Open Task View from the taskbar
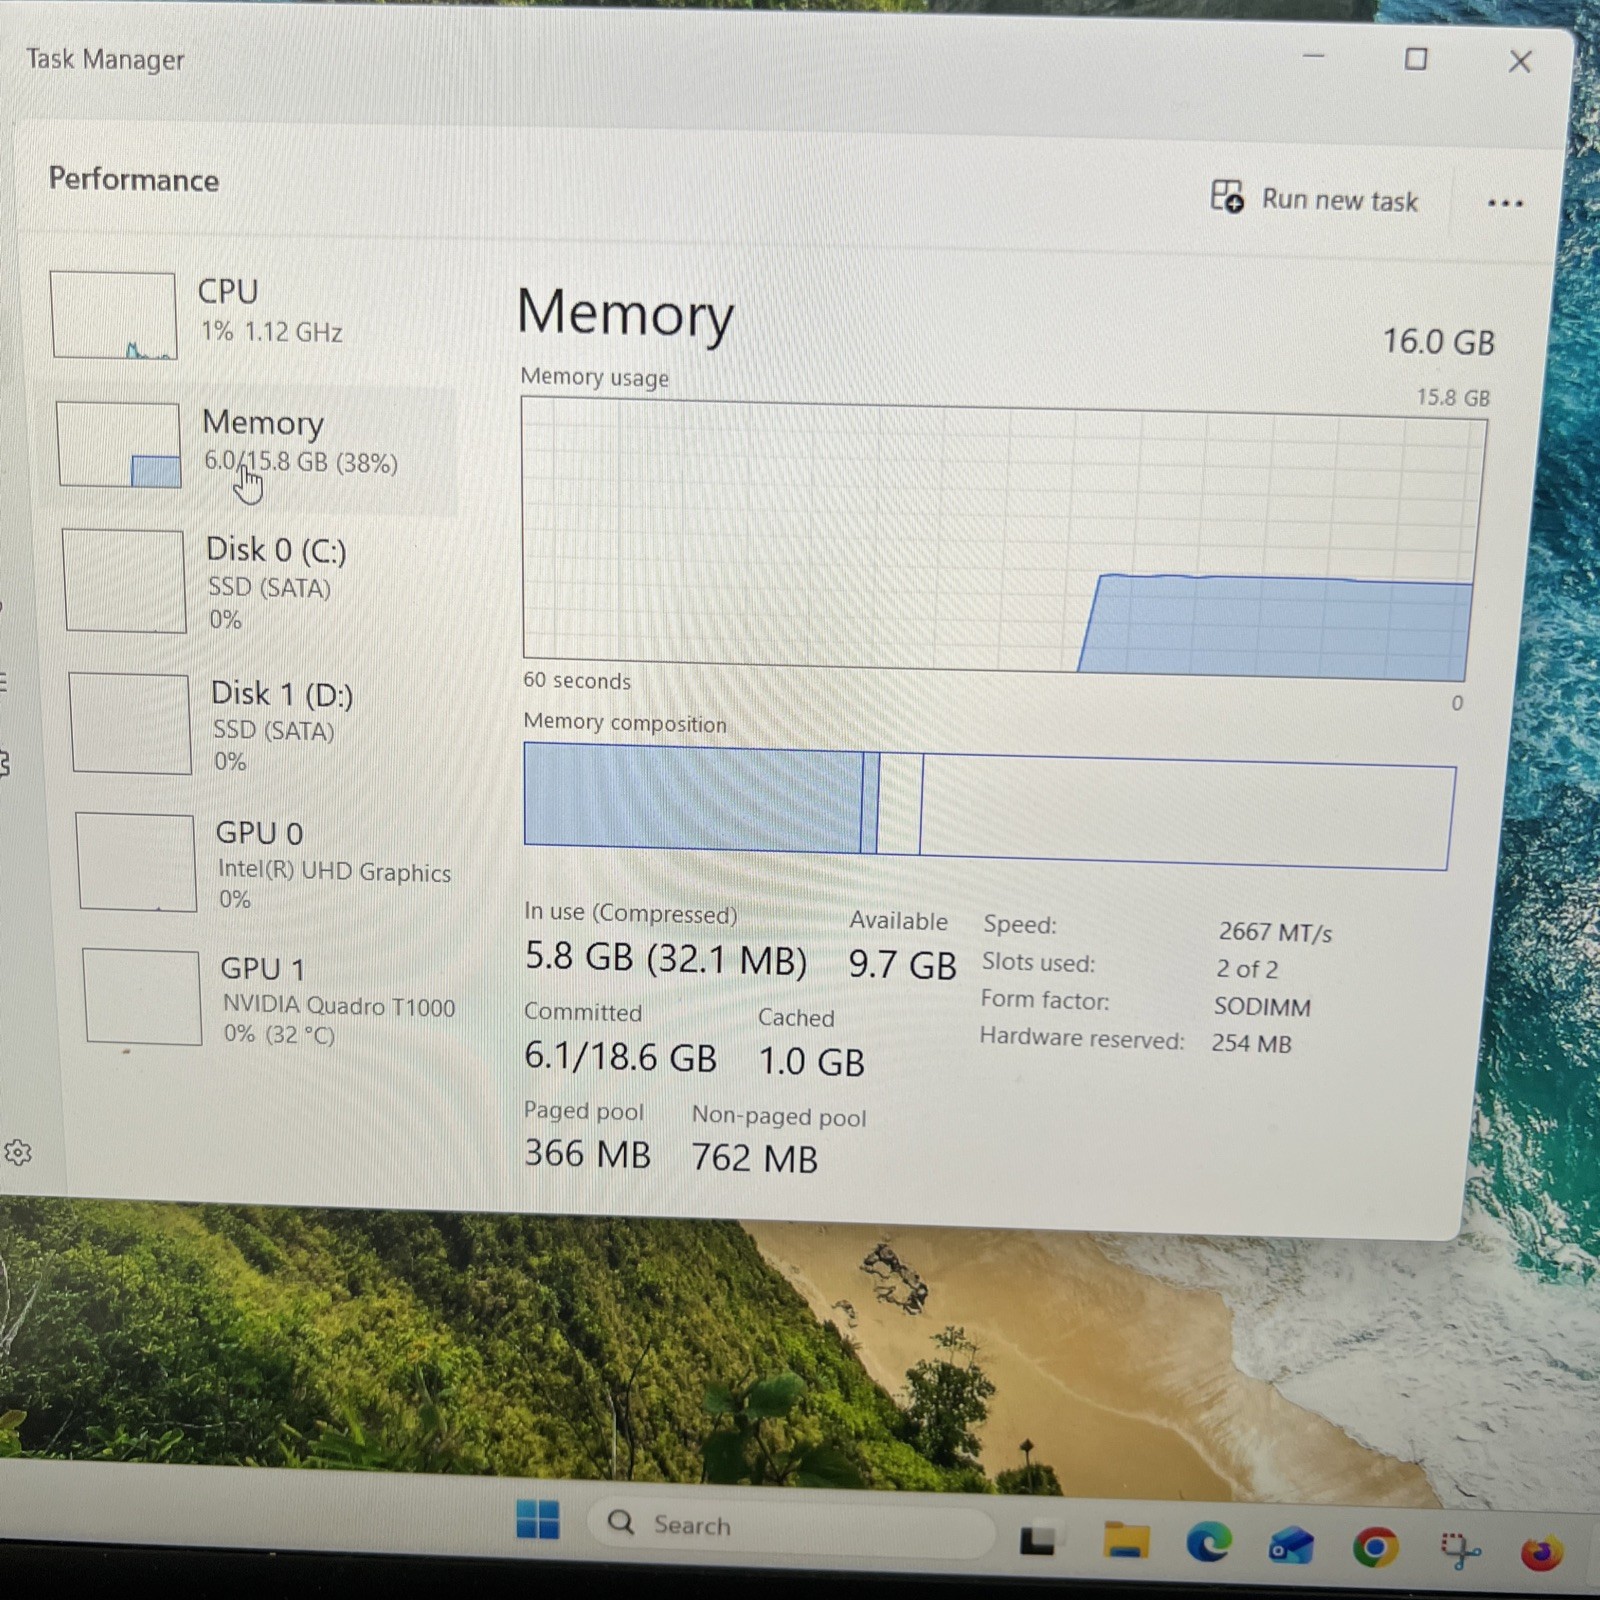 pos(1037,1538)
